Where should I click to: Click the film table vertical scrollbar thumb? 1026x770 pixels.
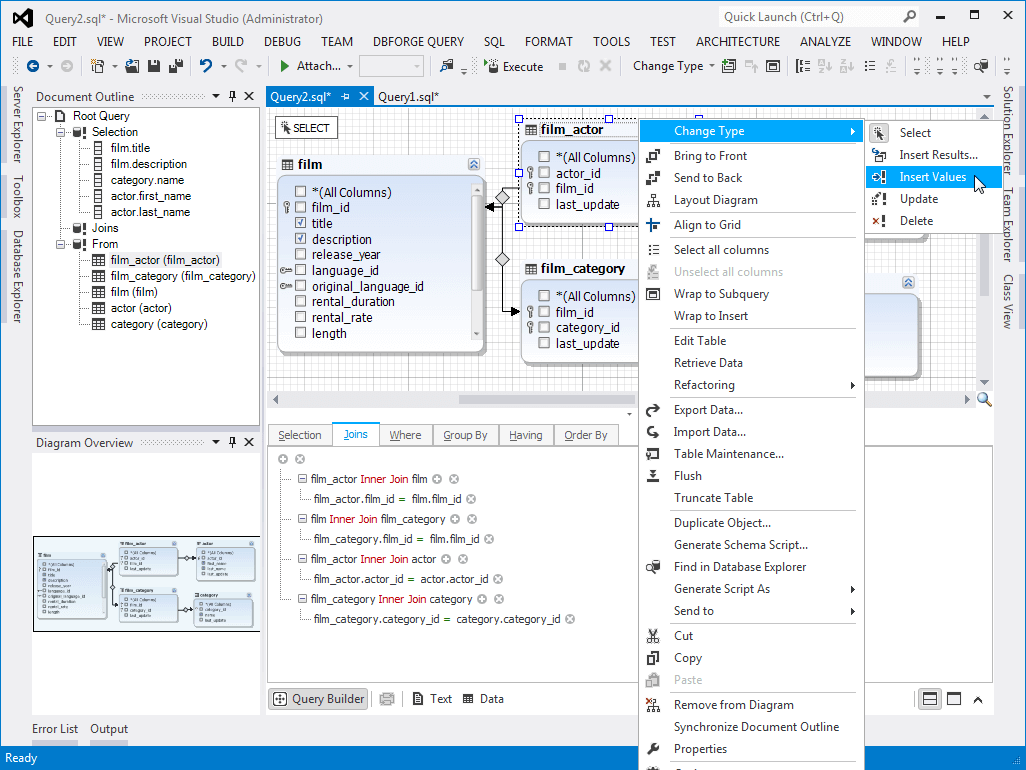(x=476, y=243)
